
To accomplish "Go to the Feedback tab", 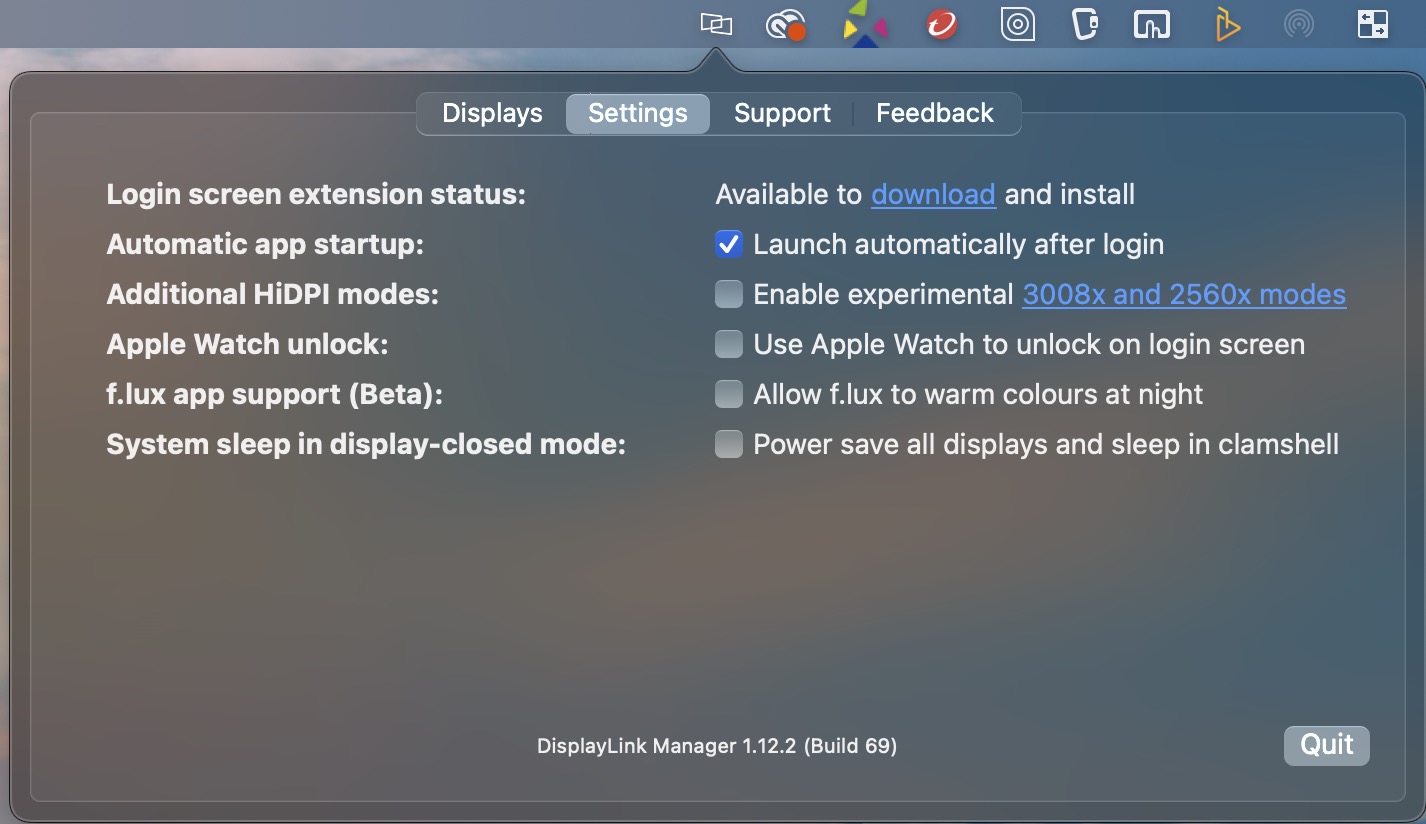I will coord(934,113).
